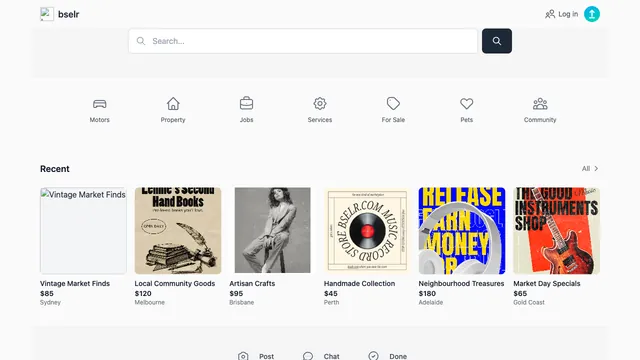Click the Sydney location text
The height and width of the screenshot is (360, 640).
50,302
